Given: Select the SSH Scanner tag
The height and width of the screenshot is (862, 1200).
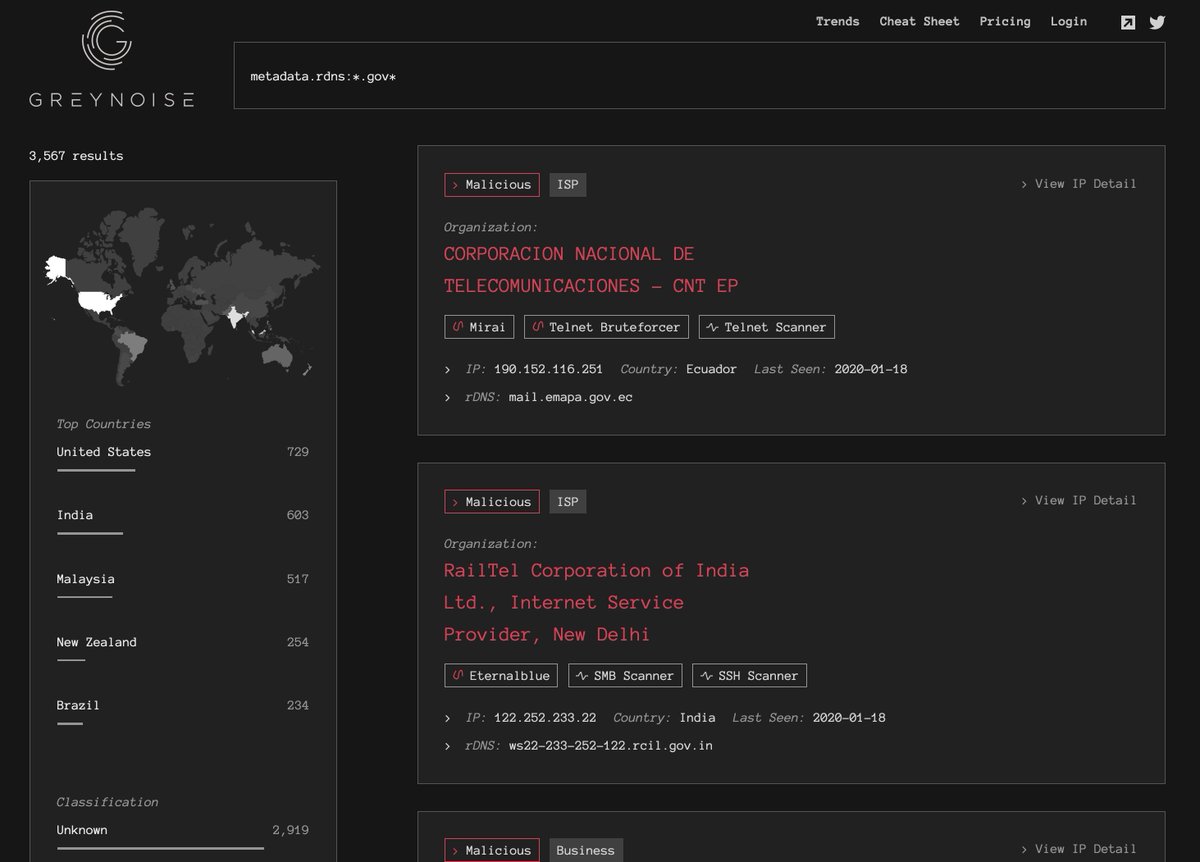Looking at the screenshot, I should tap(749, 676).
